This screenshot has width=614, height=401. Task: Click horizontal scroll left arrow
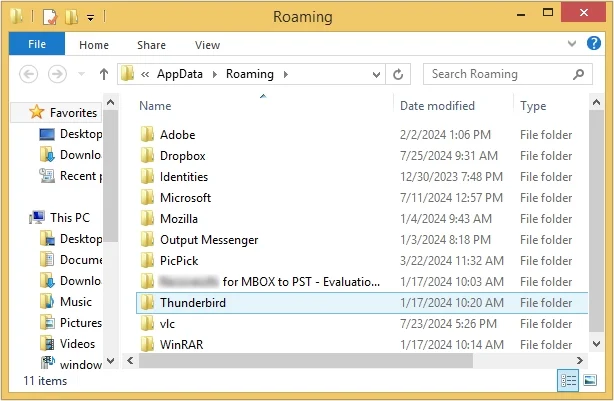[x=130, y=360]
